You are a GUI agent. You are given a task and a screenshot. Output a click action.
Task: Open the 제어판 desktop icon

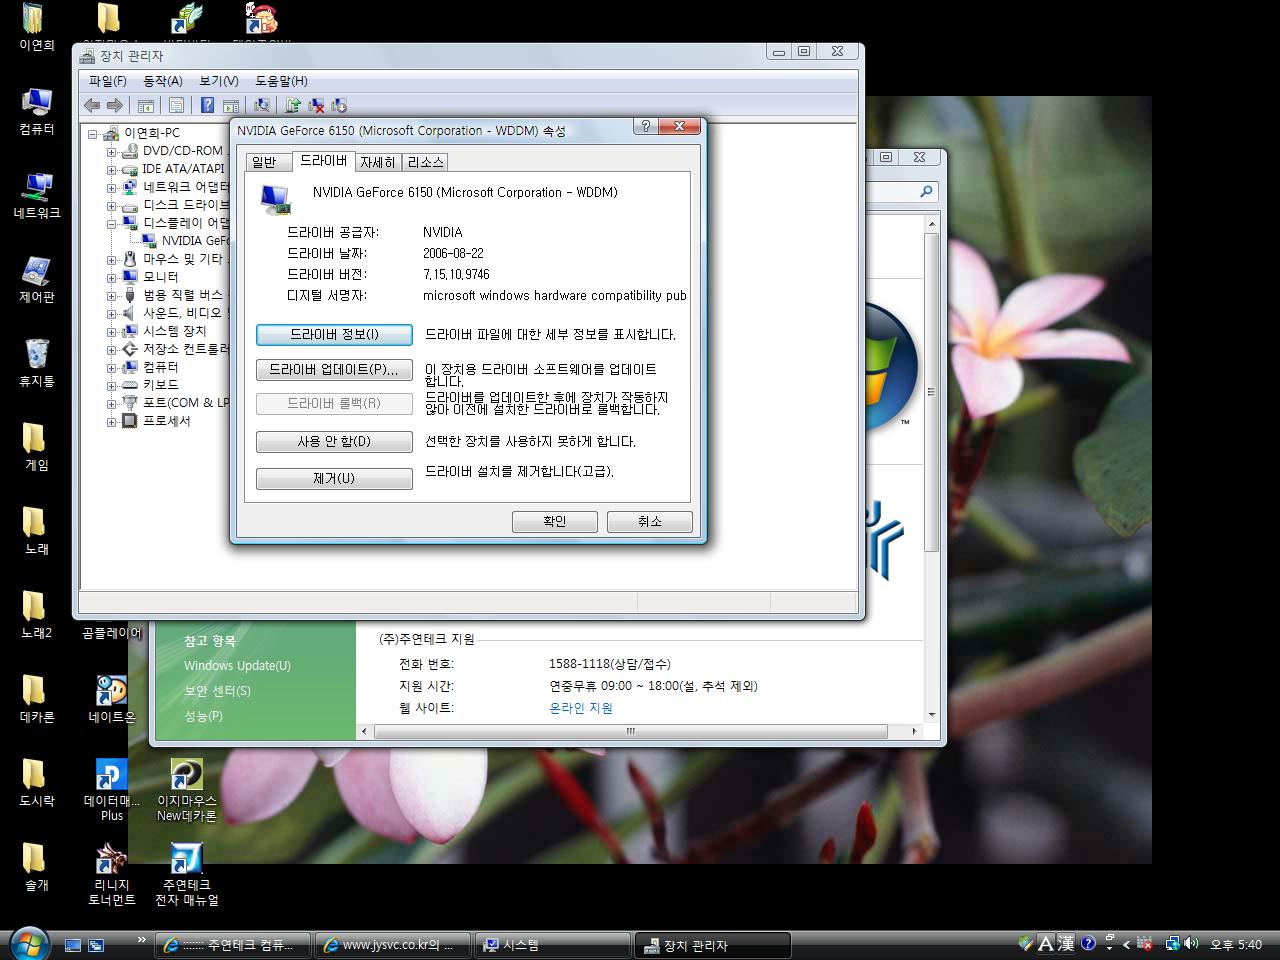(x=37, y=279)
